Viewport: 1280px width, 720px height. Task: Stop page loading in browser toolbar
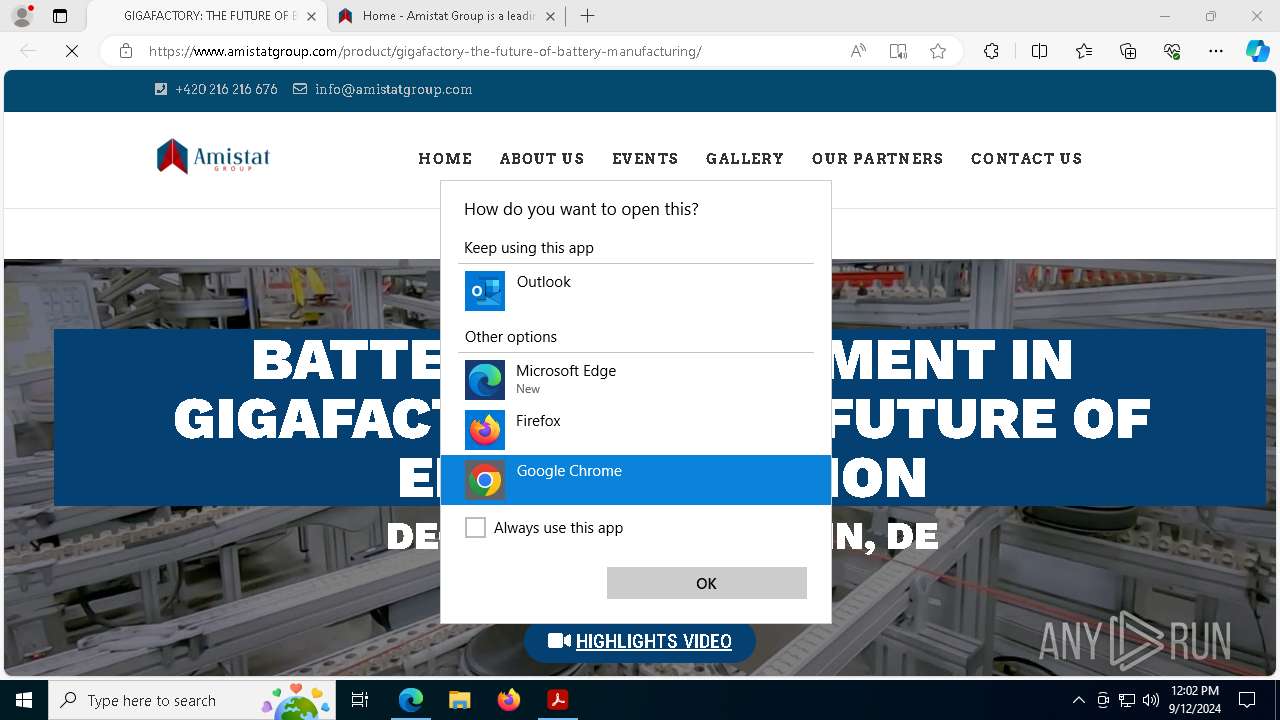click(x=72, y=51)
